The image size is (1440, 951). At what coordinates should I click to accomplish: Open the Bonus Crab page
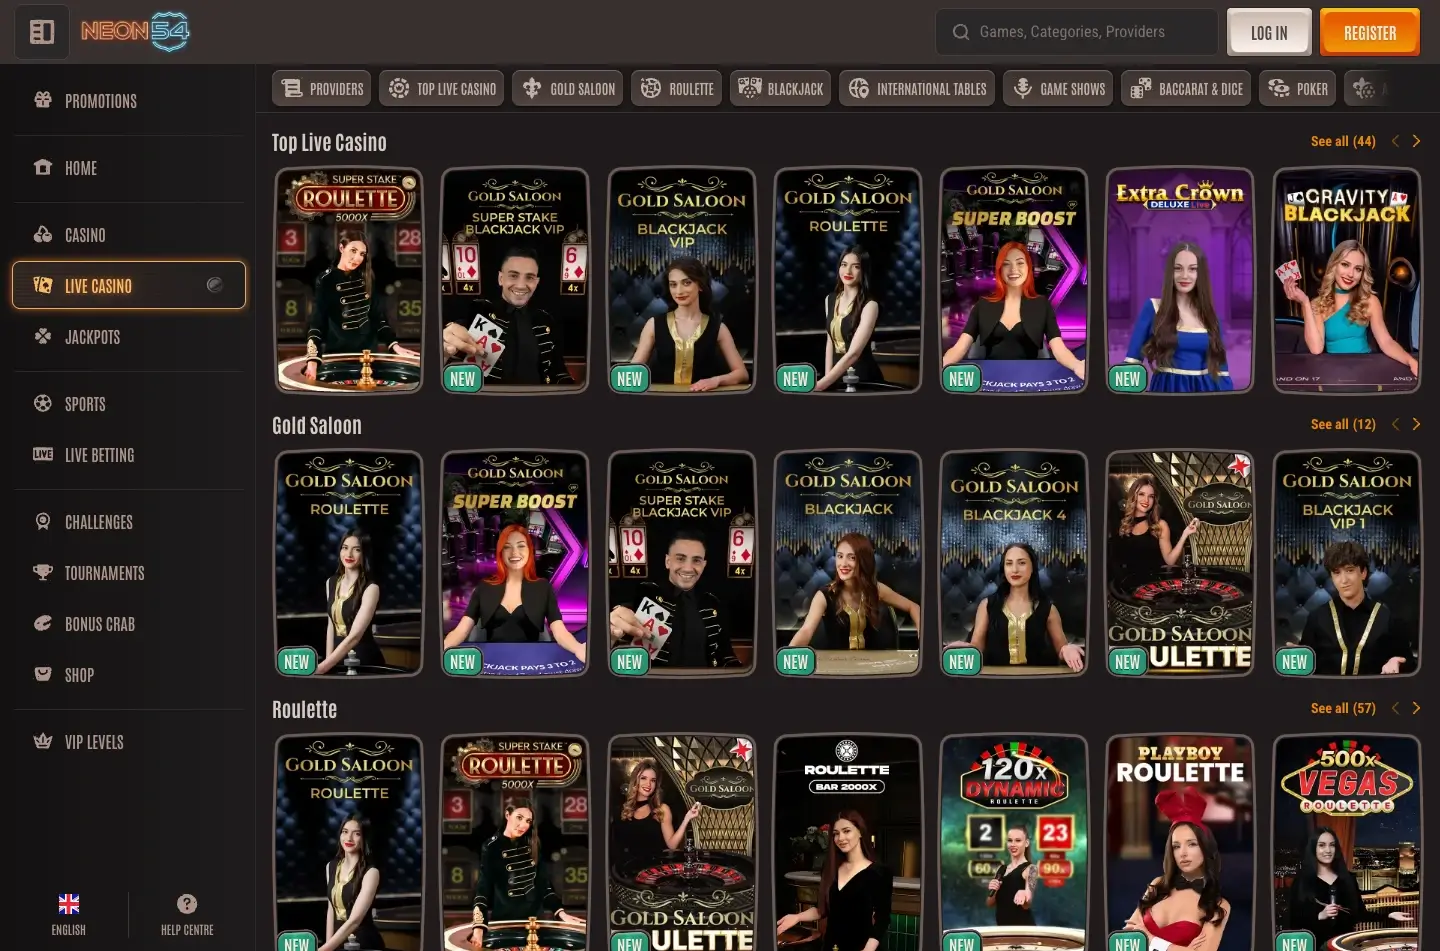coord(99,624)
